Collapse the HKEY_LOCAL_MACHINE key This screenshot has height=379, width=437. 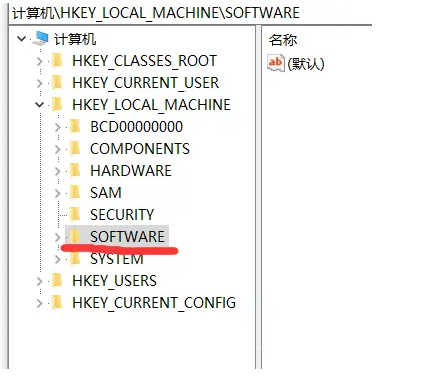(x=40, y=105)
